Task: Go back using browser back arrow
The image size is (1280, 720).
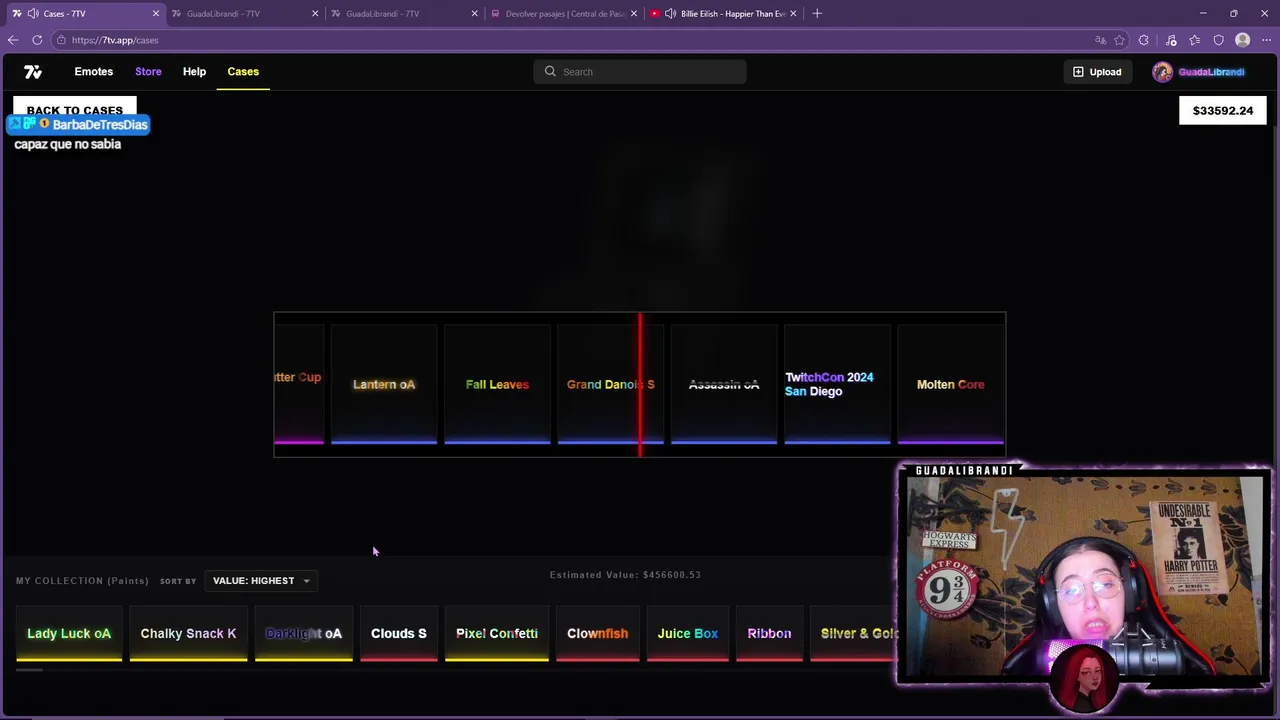Action: click(13, 40)
